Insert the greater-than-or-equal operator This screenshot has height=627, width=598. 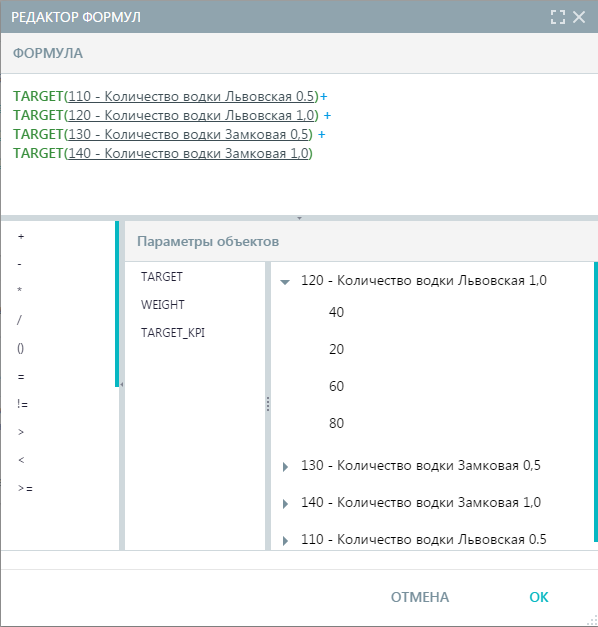coord(25,488)
